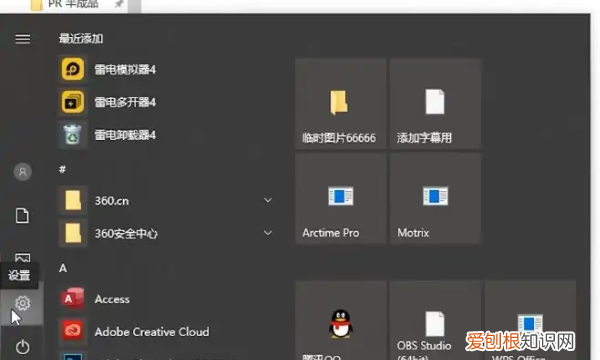This screenshot has width=600, height=360.
Task: Launch WPS Office tile
Action: coord(530,321)
